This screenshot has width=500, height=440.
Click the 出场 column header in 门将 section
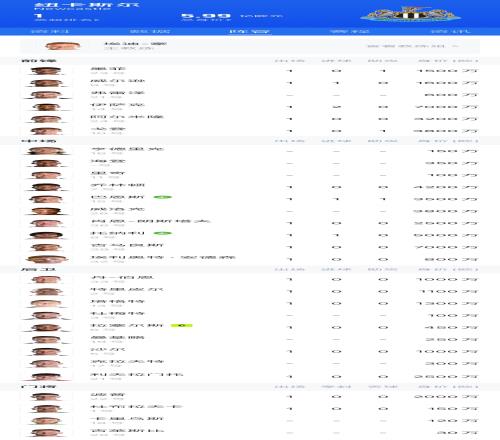[x=290, y=387]
